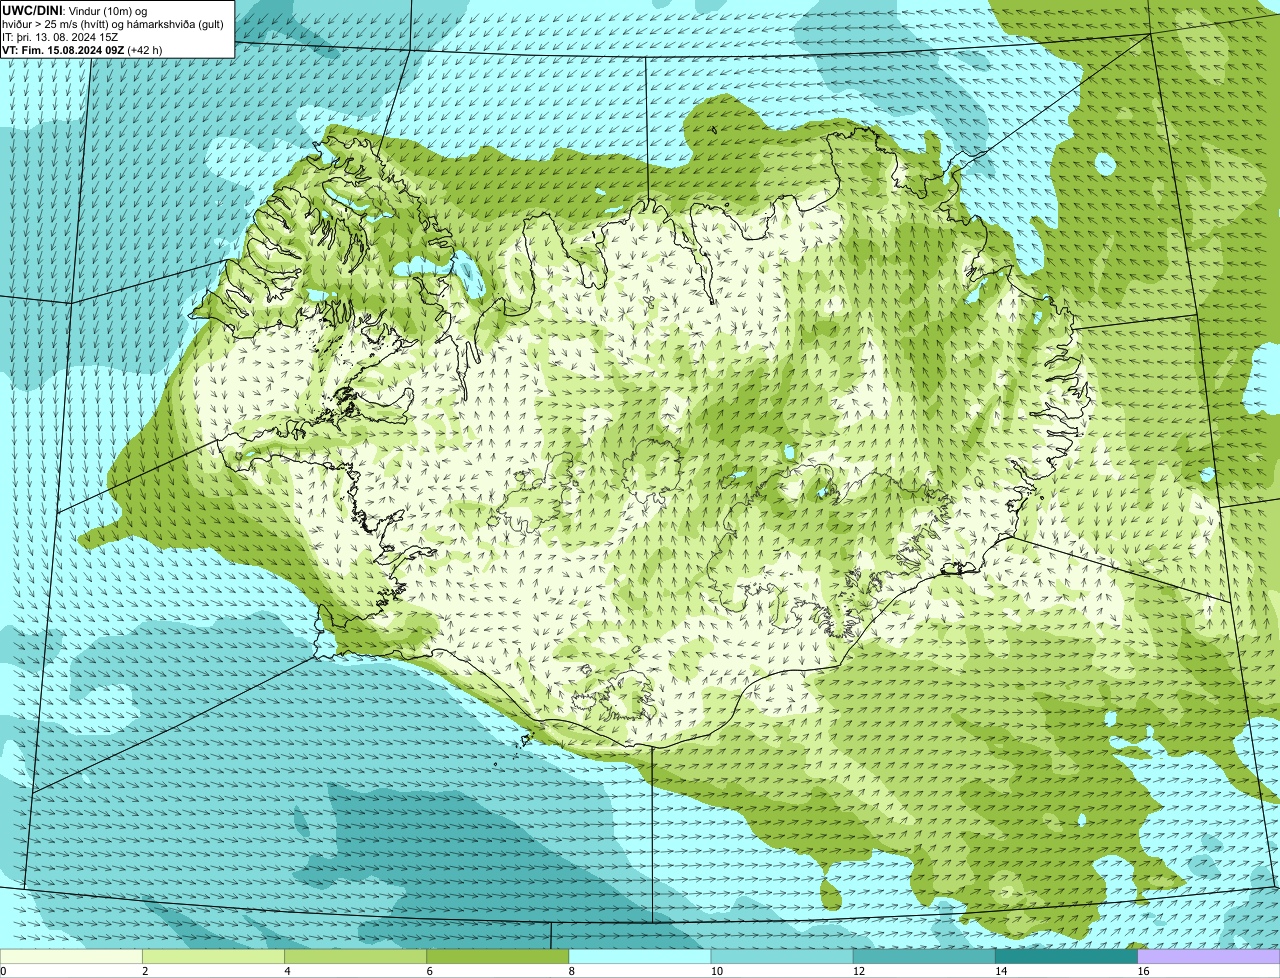Click the 14–16 m/s dark teal legend swatch
This screenshot has width=1280, height=978.
pos(1066,956)
